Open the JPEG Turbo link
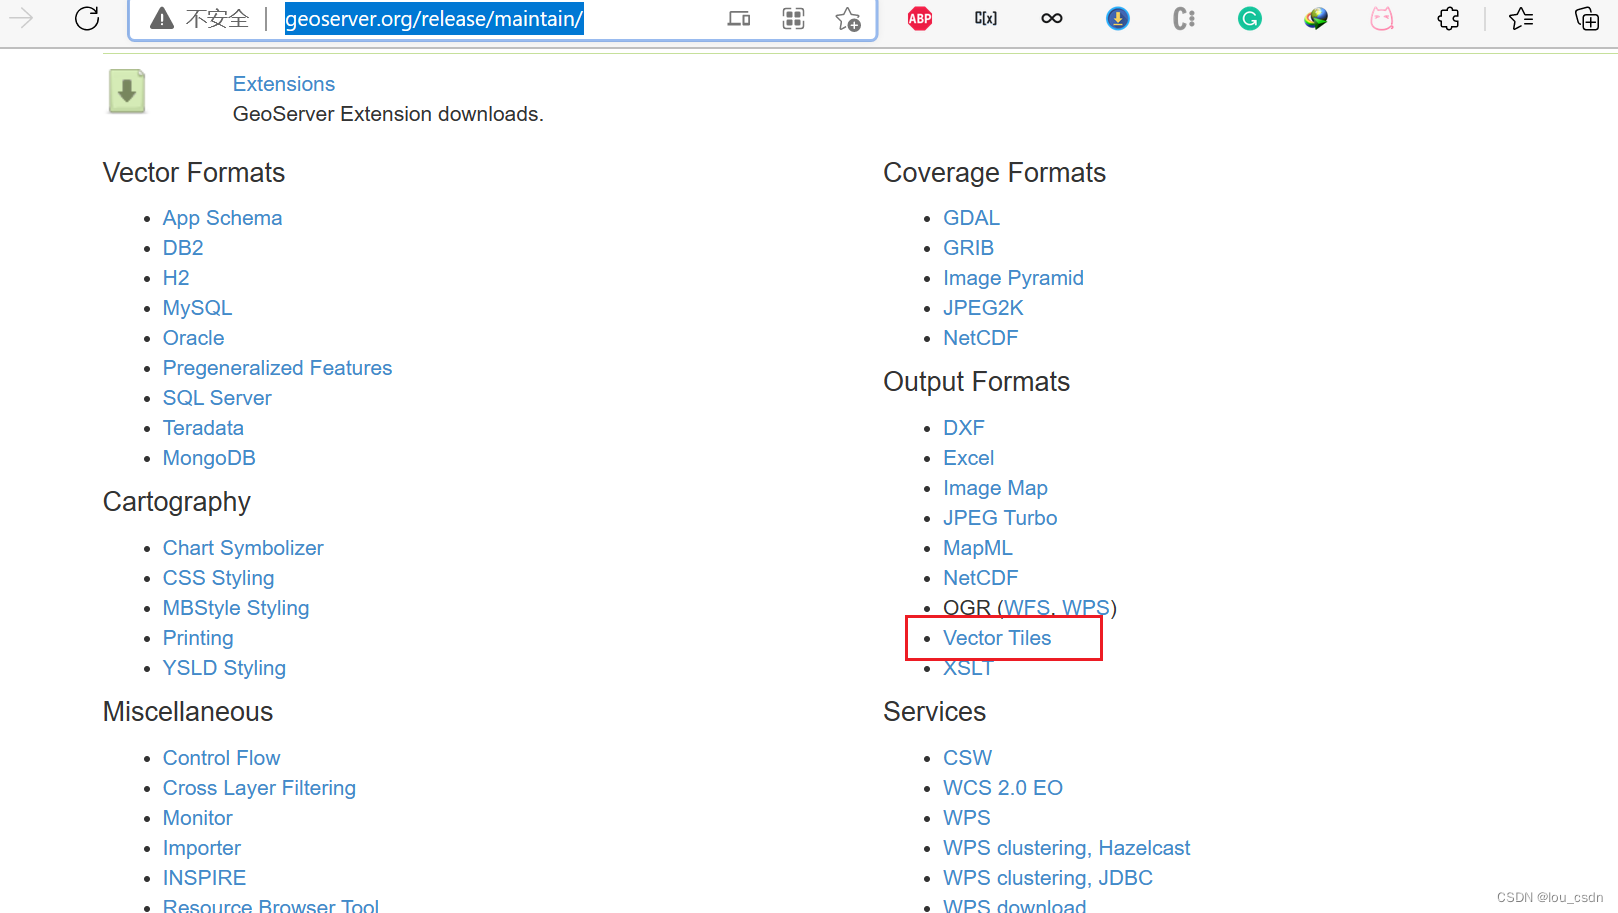This screenshot has height=913, width=1618. pos(1000,518)
